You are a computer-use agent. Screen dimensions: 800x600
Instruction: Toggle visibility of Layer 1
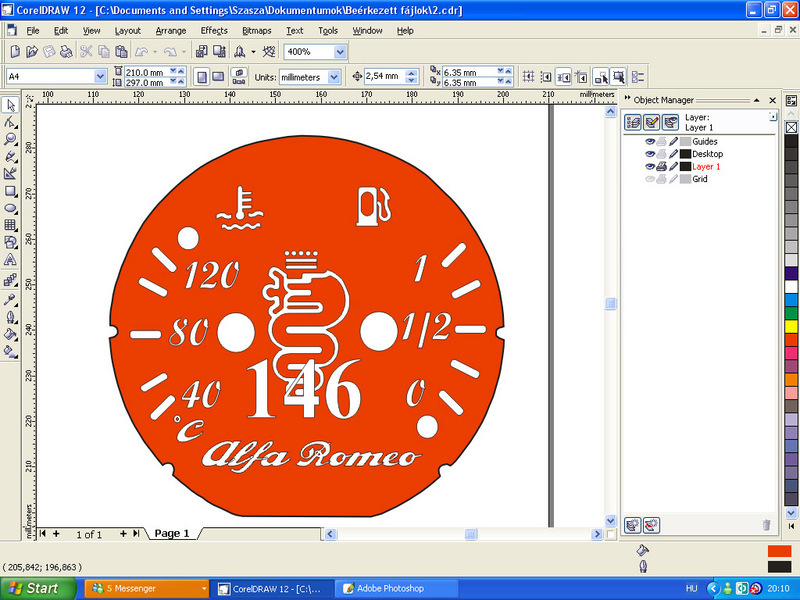[x=649, y=166]
